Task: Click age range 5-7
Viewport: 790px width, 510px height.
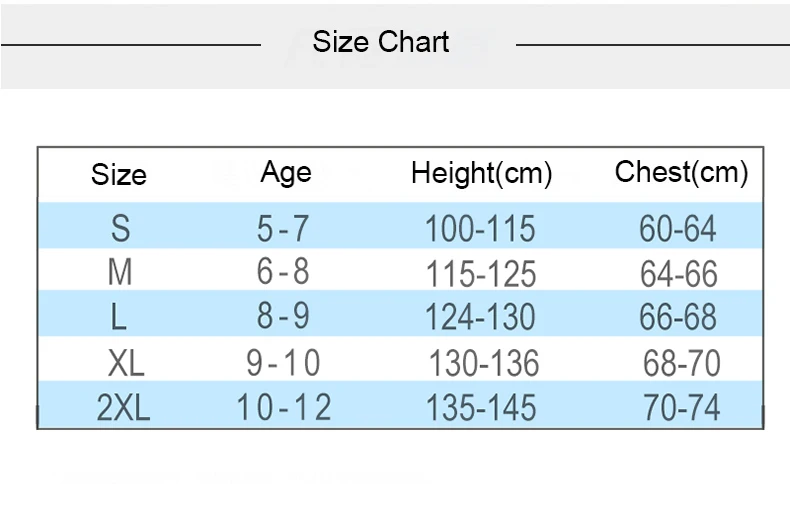Action: coord(283,228)
